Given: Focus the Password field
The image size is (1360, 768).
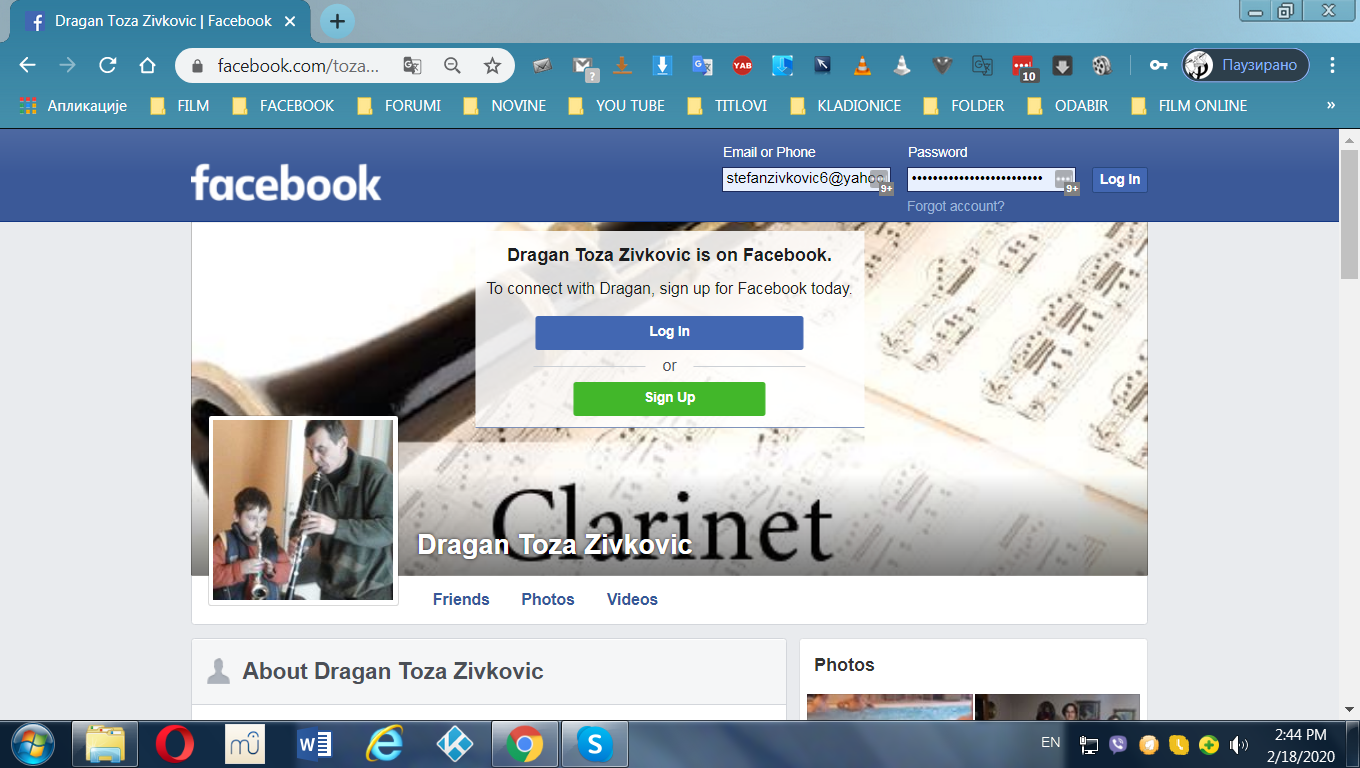Looking at the screenshot, I should coord(991,179).
